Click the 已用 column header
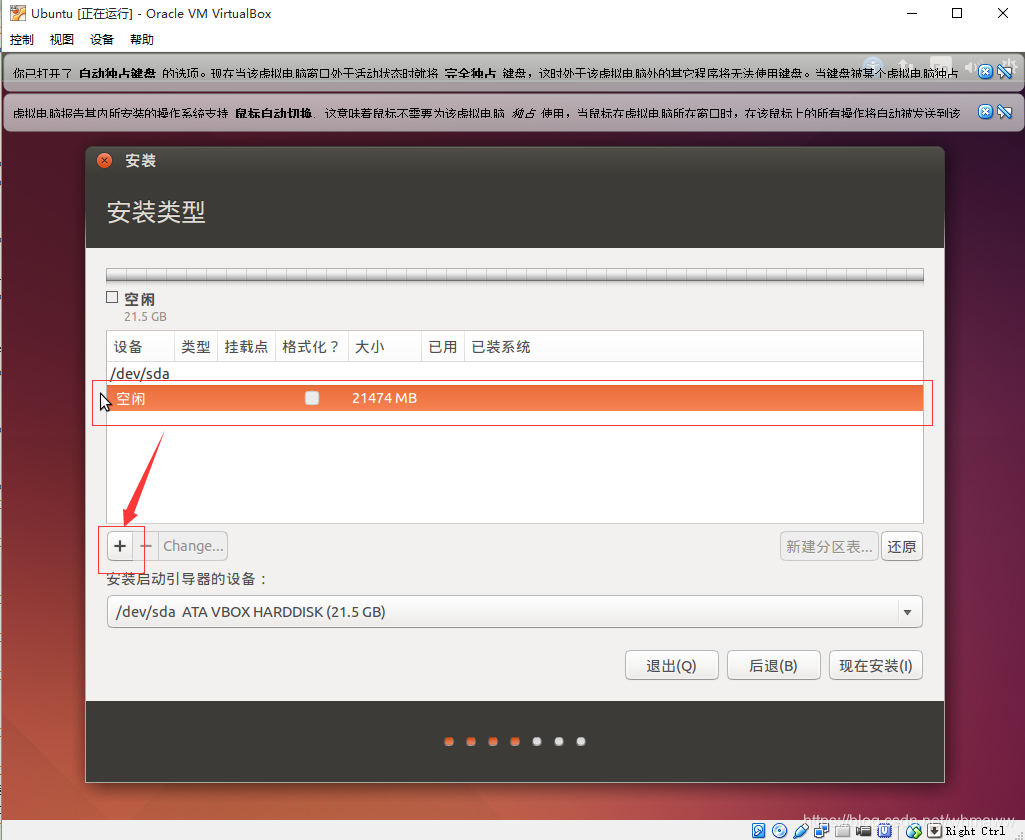Image resolution: width=1025 pixels, height=840 pixels. pos(443,346)
